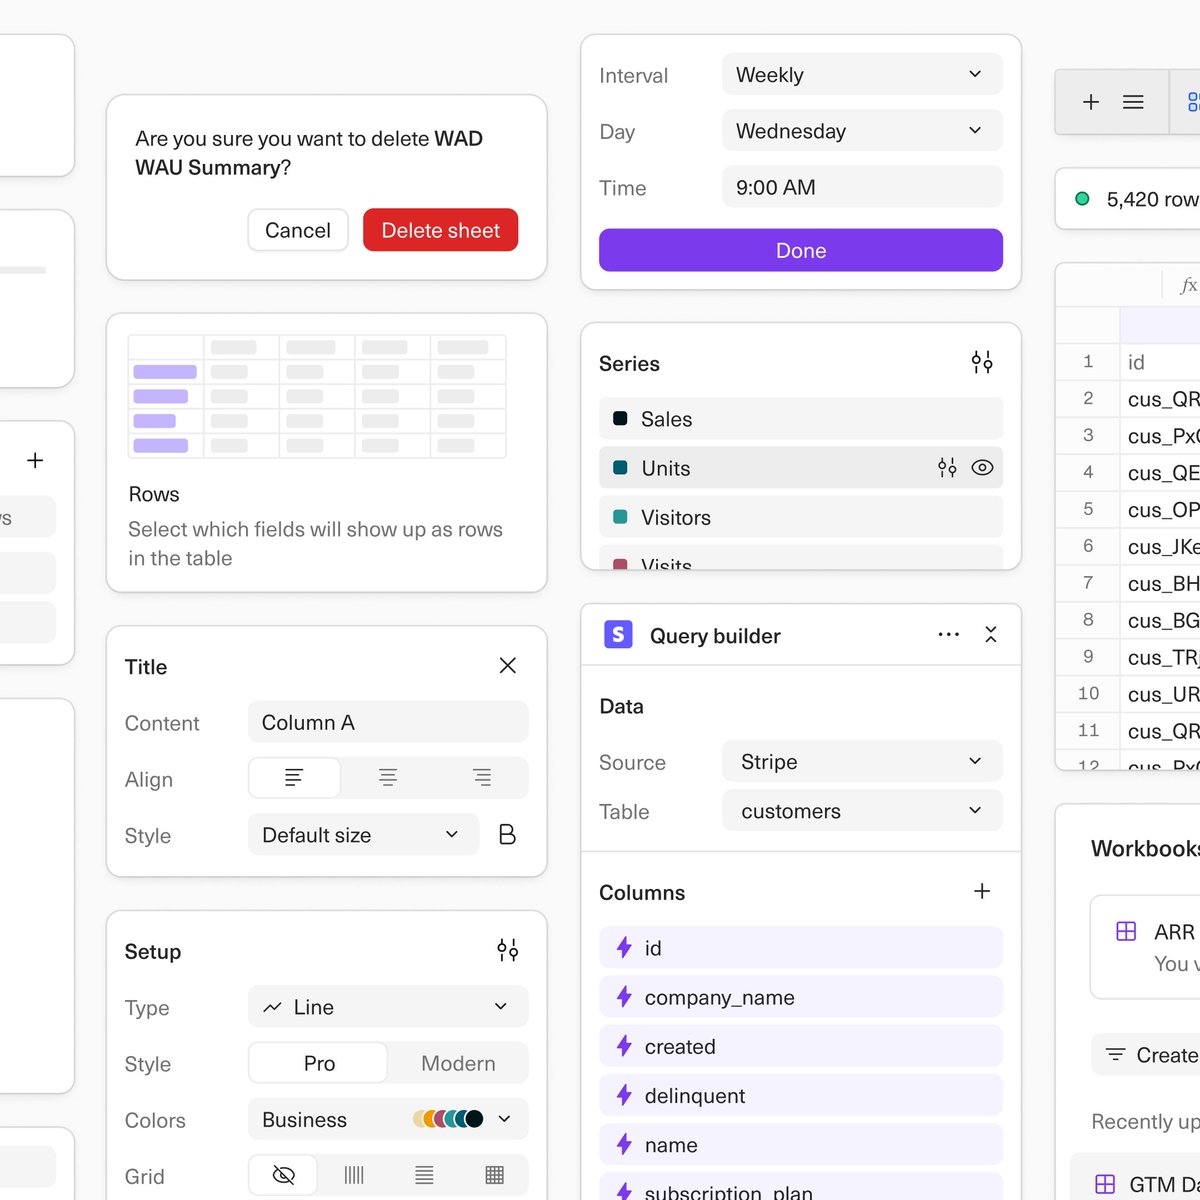The height and width of the screenshot is (1200, 1200).
Task: Select vertical lines grid option
Action: [354, 1175]
